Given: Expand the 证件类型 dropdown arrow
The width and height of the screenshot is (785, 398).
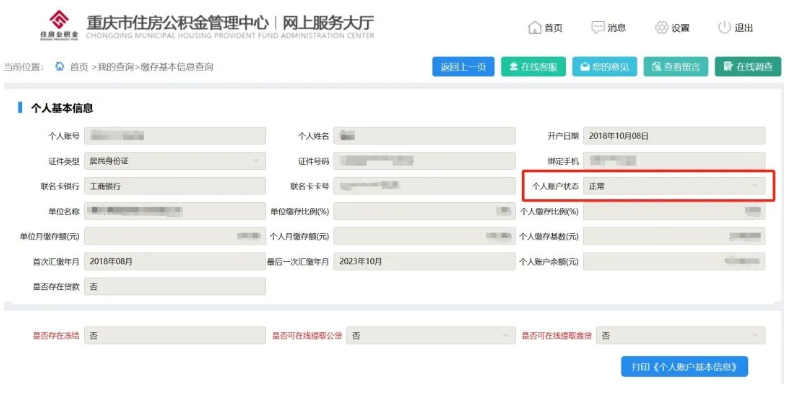Looking at the screenshot, I should [255, 161].
